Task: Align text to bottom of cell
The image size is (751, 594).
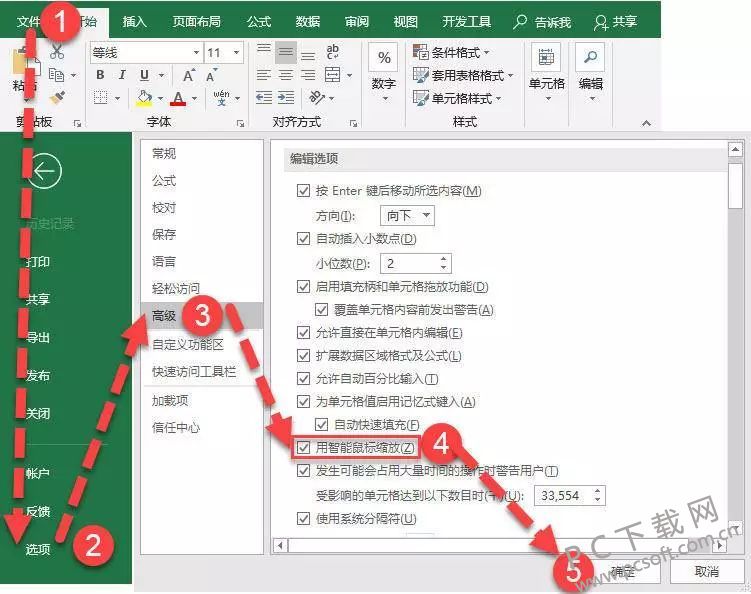Action: [308, 53]
